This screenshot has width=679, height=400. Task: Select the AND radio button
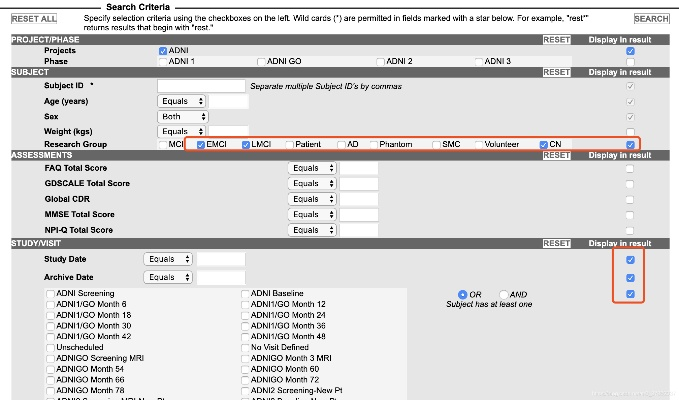click(500, 294)
